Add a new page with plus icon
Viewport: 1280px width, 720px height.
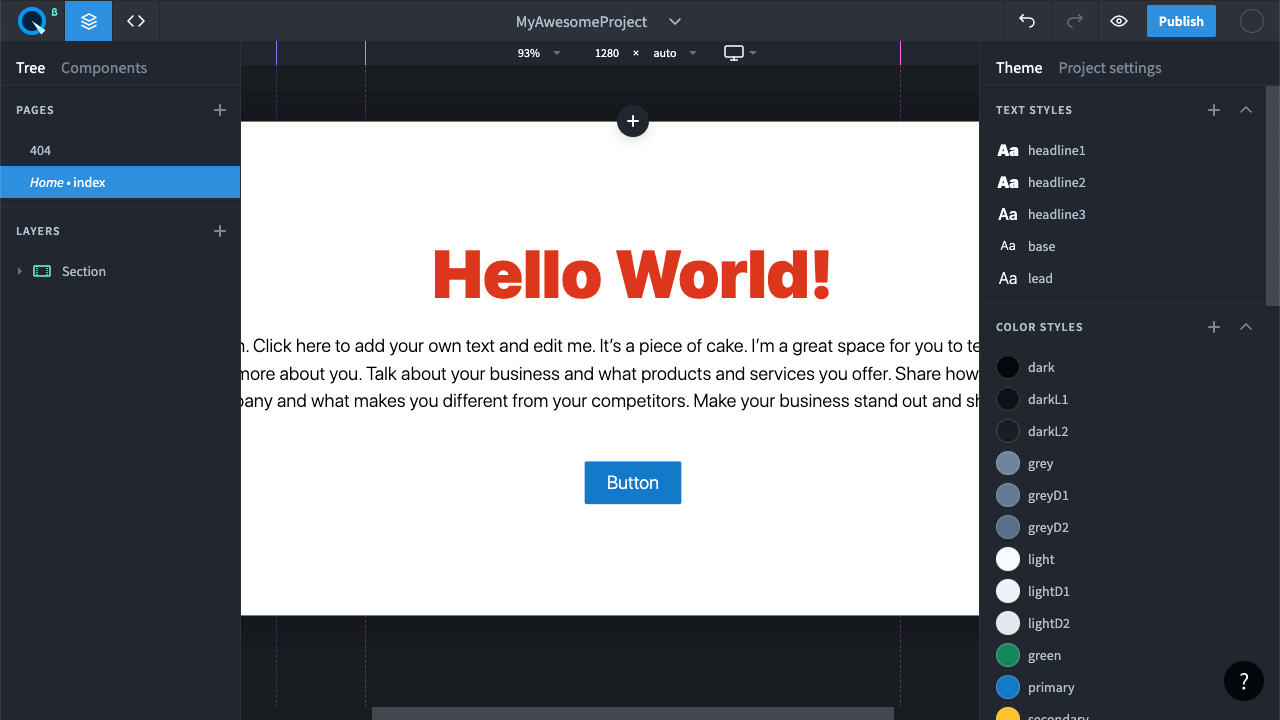(220, 110)
